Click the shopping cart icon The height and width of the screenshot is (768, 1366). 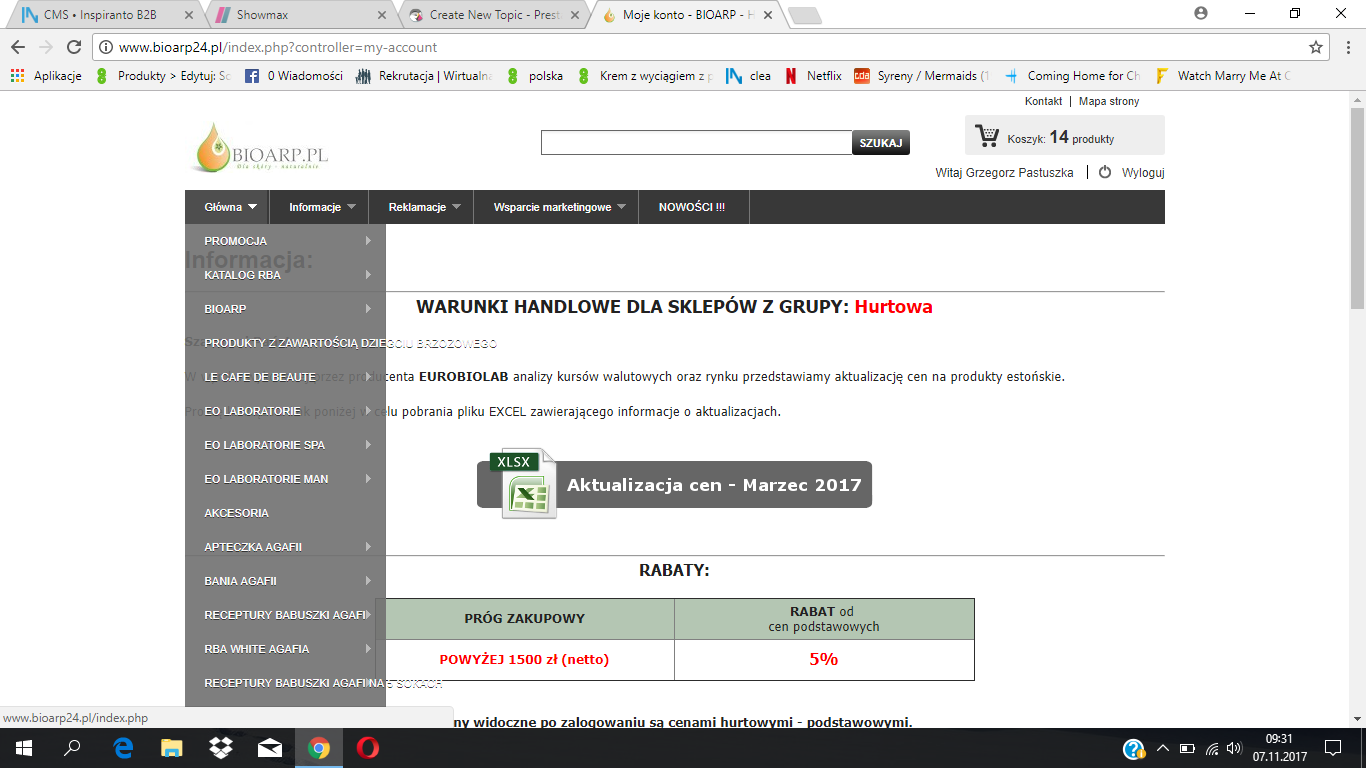coord(987,136)
